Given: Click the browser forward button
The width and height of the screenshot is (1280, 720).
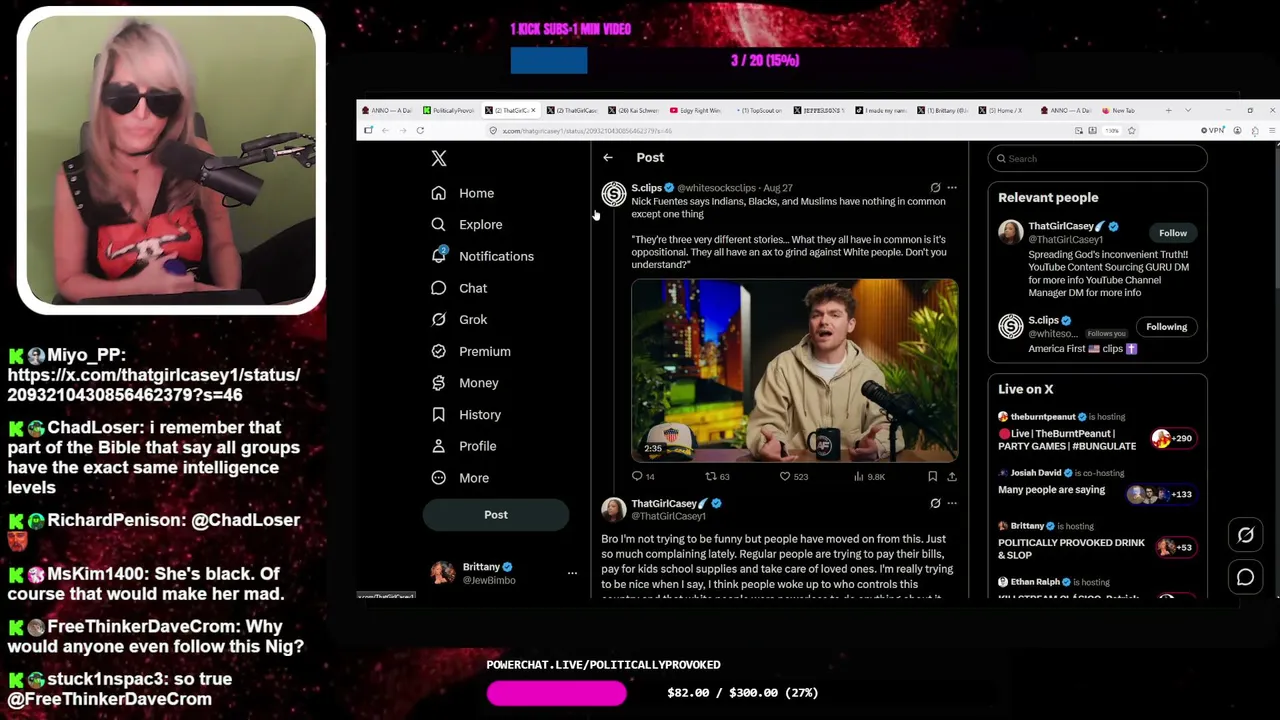Looking at the screenshot, I should coord(403,130).
